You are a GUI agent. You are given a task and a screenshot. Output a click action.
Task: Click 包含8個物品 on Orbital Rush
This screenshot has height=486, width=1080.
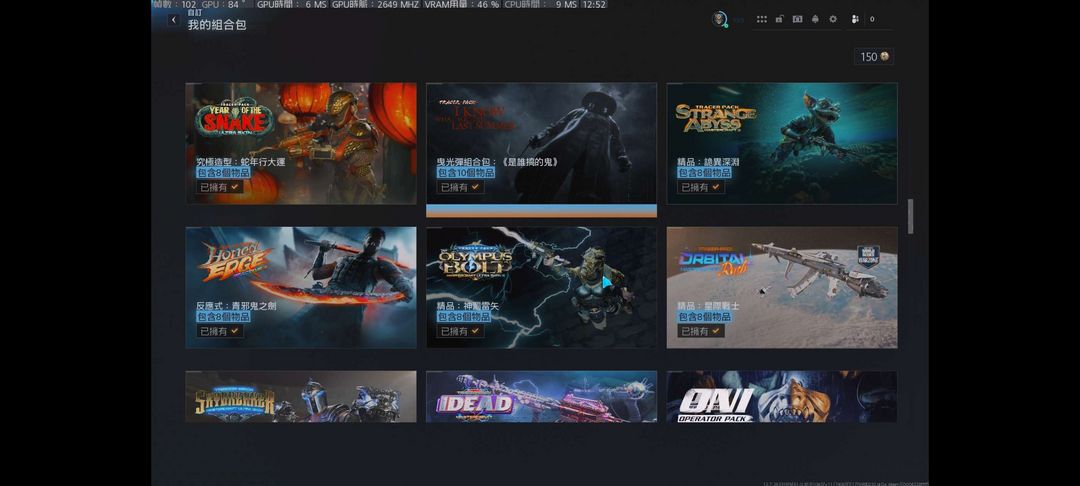point(704,317)
